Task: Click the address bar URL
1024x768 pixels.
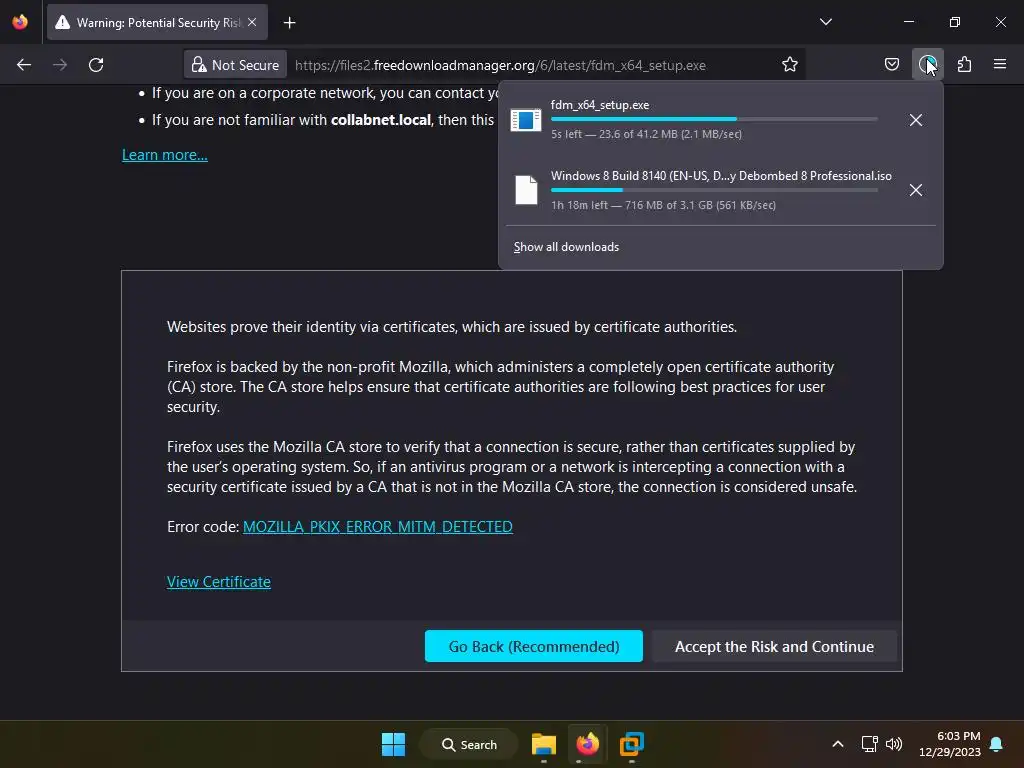Action: [500, 65]
